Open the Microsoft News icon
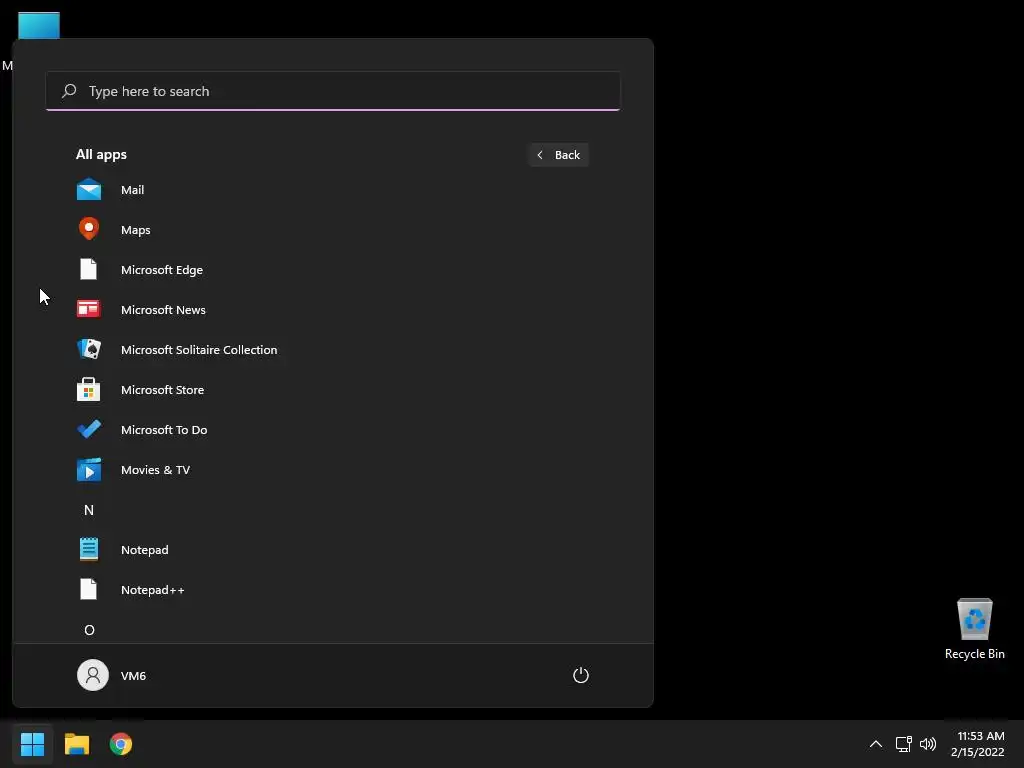Viewport: 1024px width, 768px height. (89, 309)
